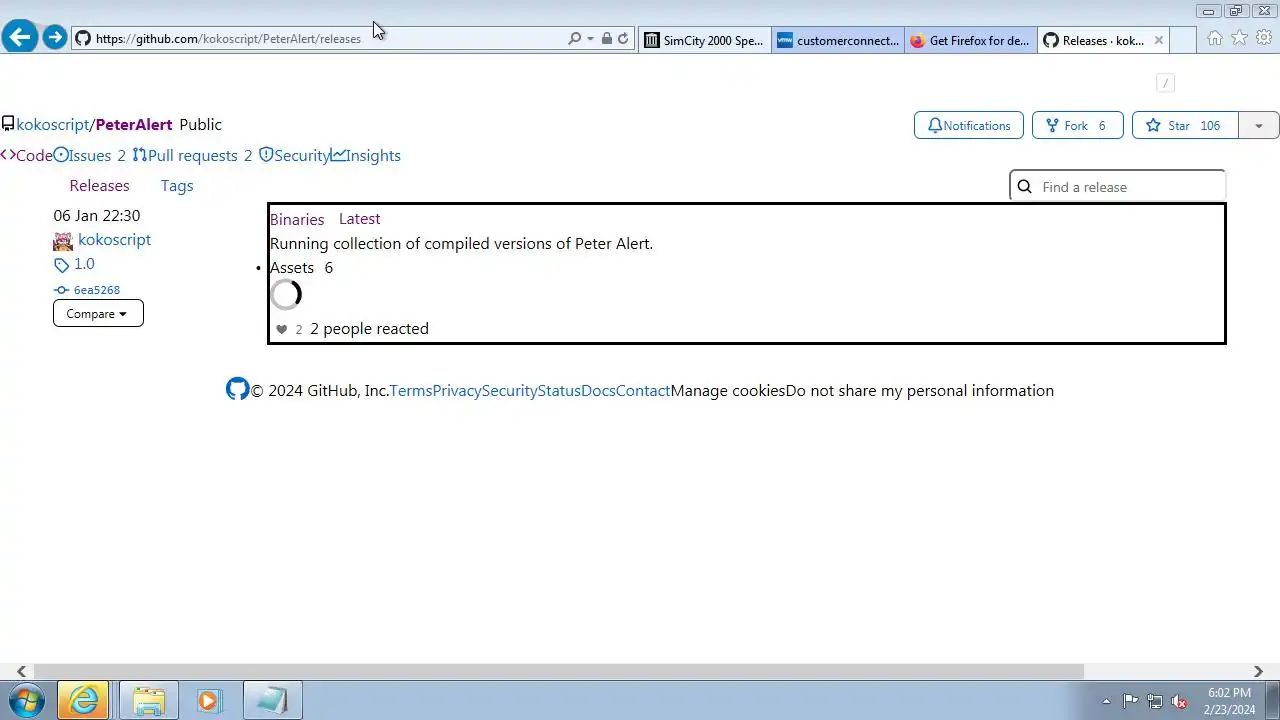
Task: Switch to the SimCity 2000 Spe... tab
Action: click(x=704, y=40)
